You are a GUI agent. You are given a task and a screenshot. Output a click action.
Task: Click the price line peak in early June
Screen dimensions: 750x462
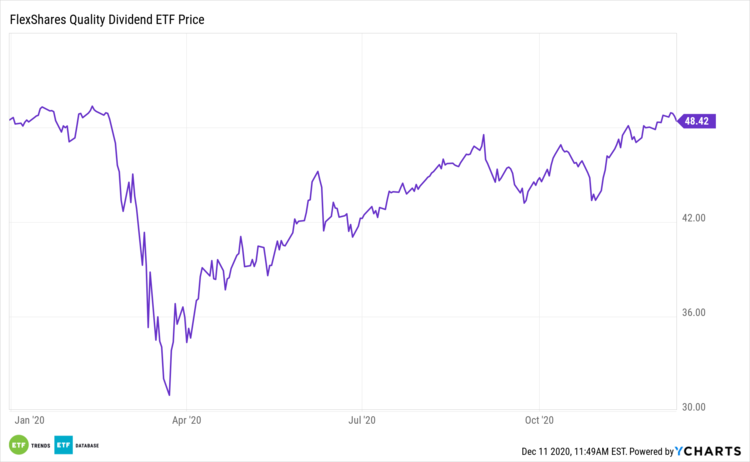319,172
